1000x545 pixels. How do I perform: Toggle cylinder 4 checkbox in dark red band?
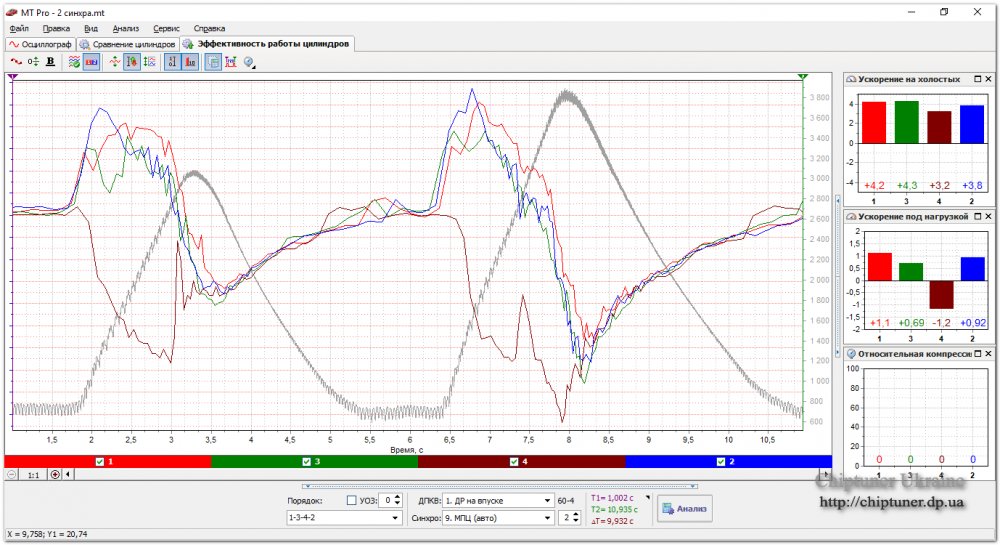pyautogui.click(x=514, y=461)
